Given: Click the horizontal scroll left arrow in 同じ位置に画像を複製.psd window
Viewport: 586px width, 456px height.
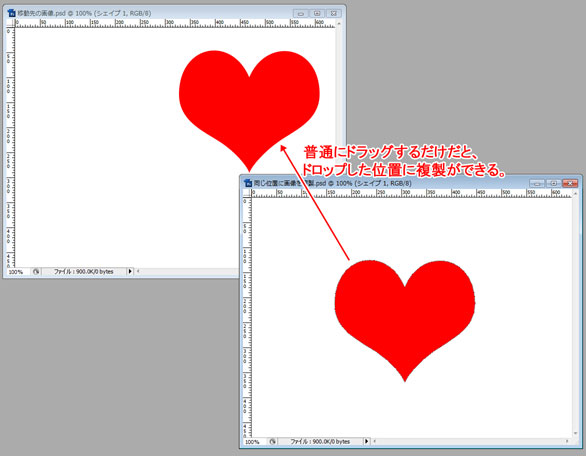Looking at the screenshot, I should [x=375, y=441].
